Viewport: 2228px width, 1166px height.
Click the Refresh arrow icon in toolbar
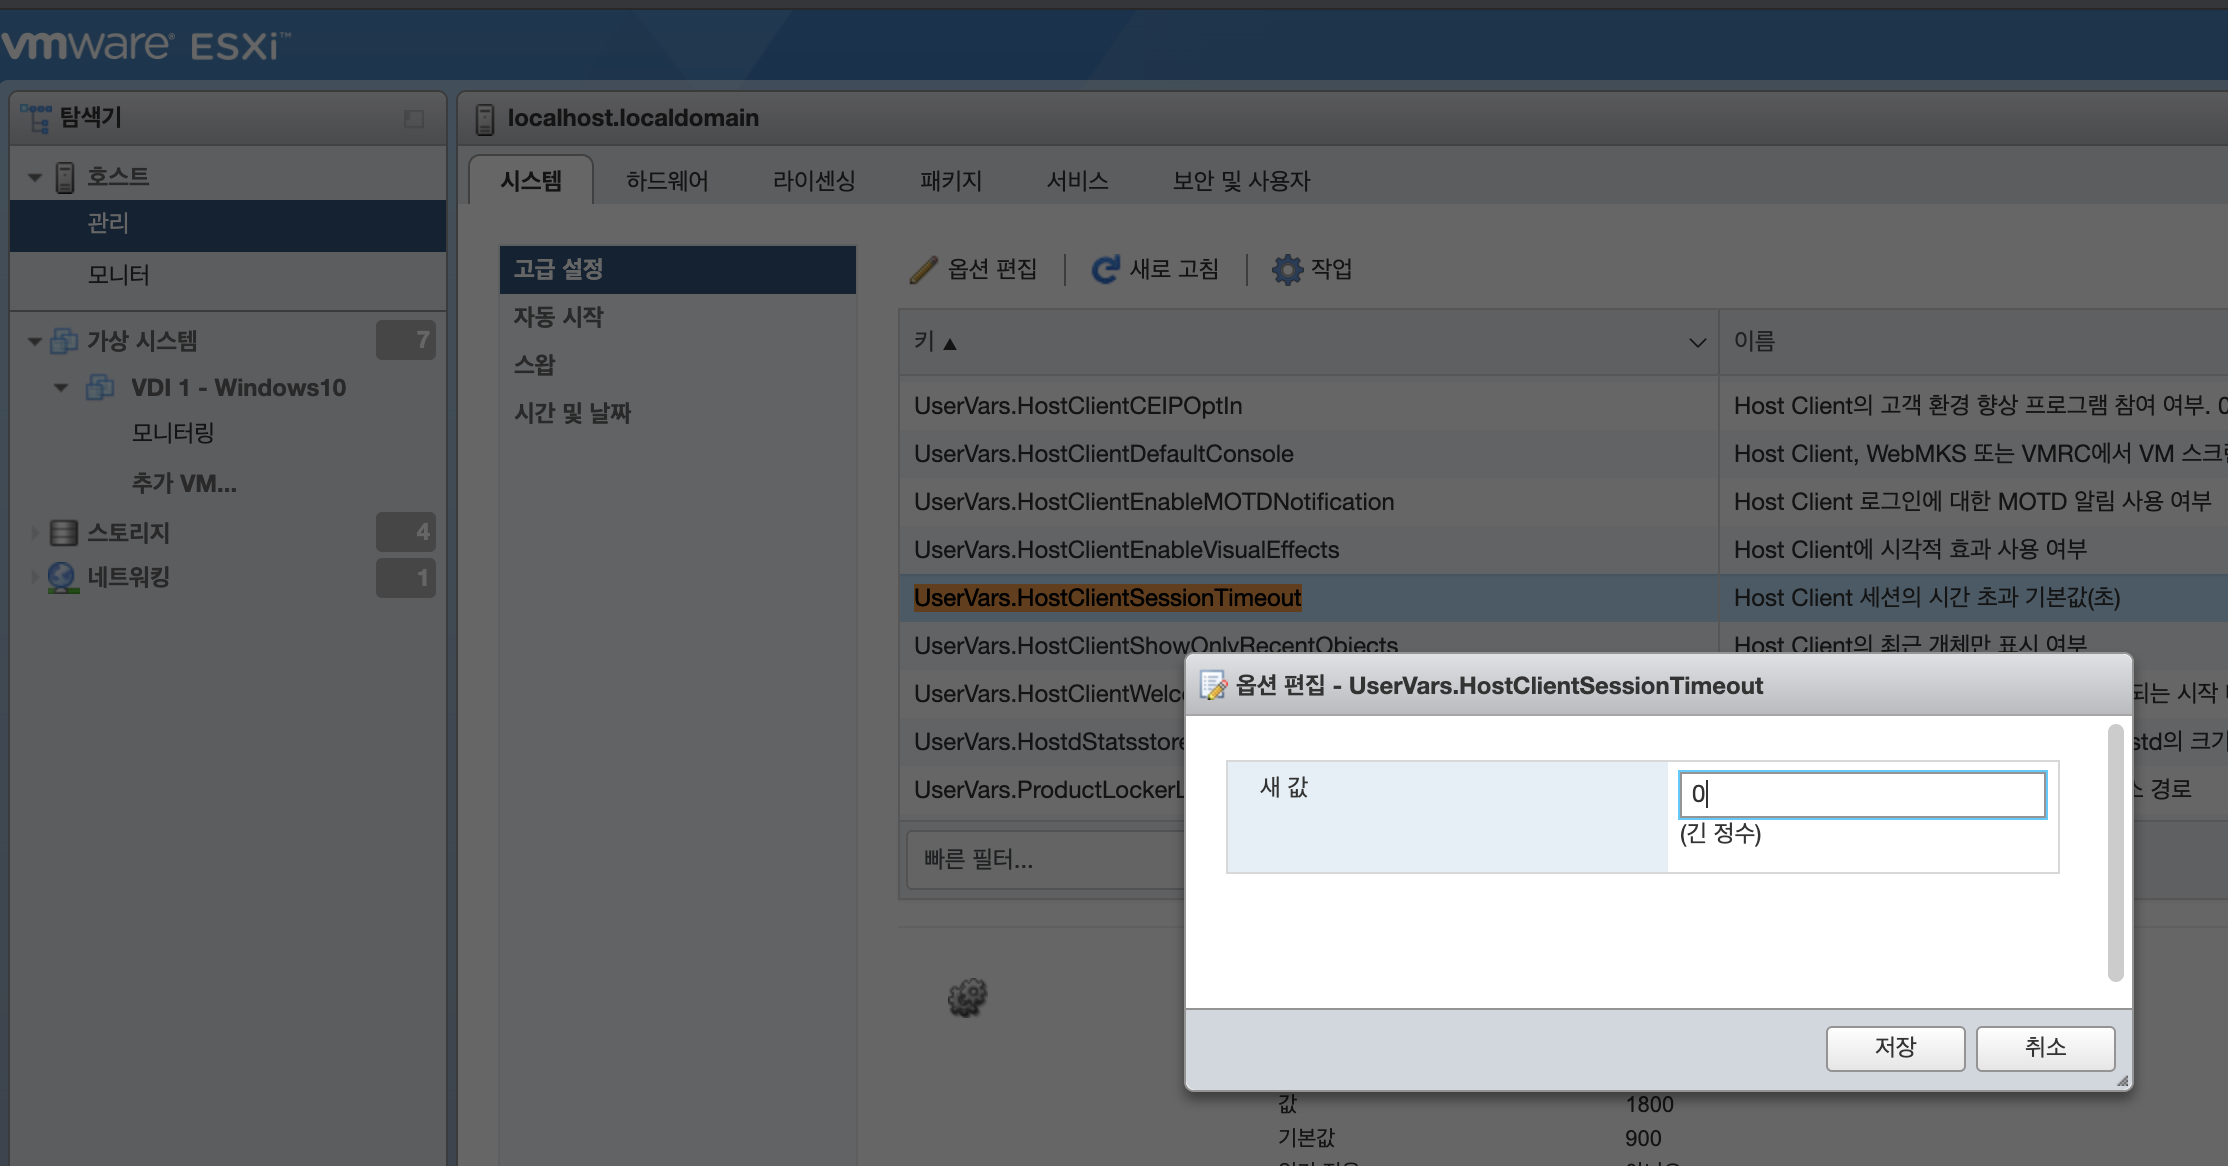pos(1105,269)
